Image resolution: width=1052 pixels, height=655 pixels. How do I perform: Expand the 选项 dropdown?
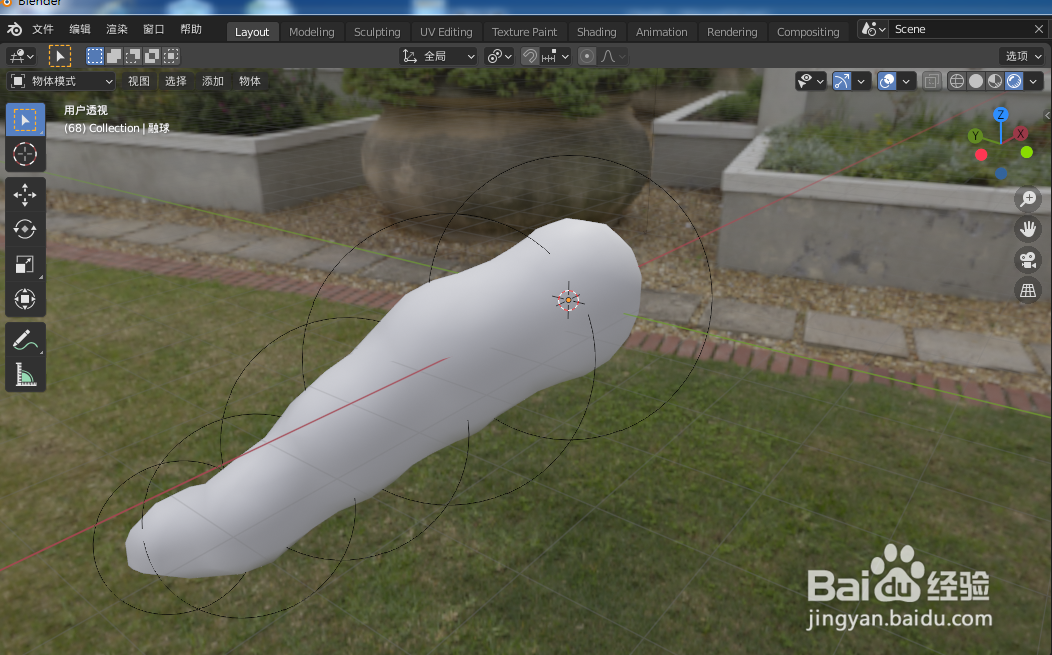pyautogui.click(x=1019, y=55)
